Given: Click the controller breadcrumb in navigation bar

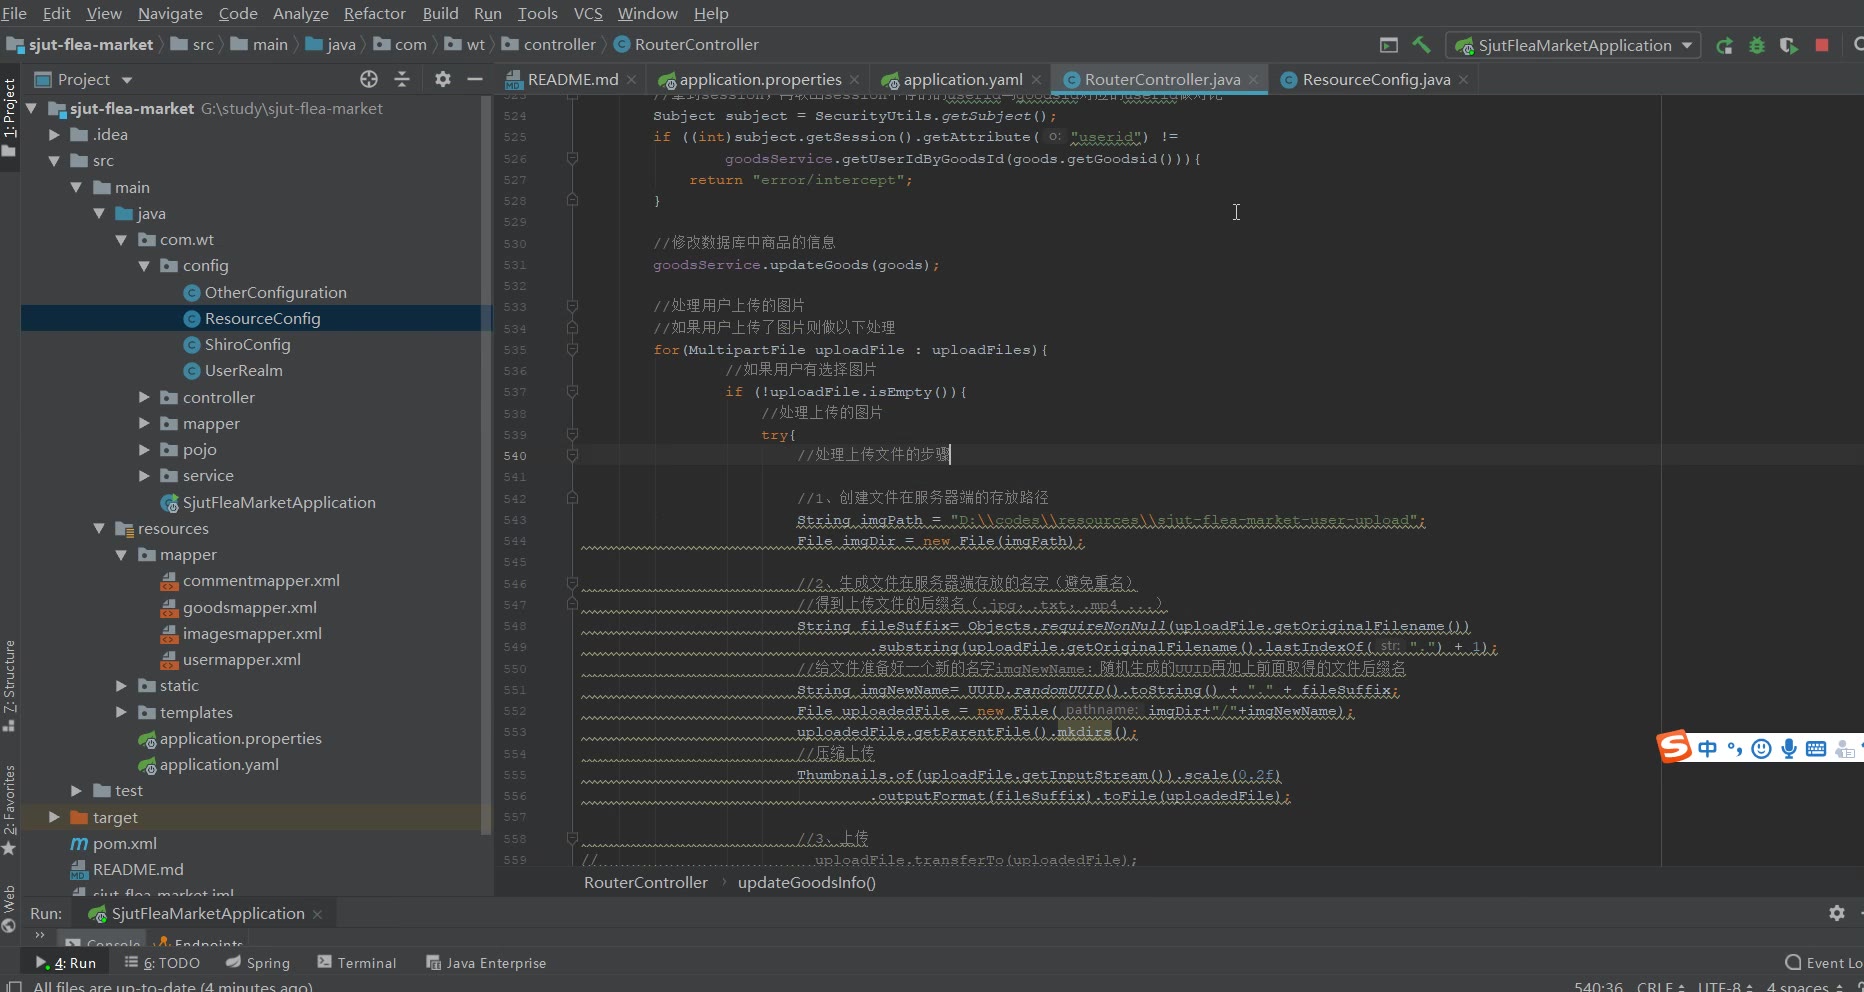Looking at the screenshot, I should 559,44.
